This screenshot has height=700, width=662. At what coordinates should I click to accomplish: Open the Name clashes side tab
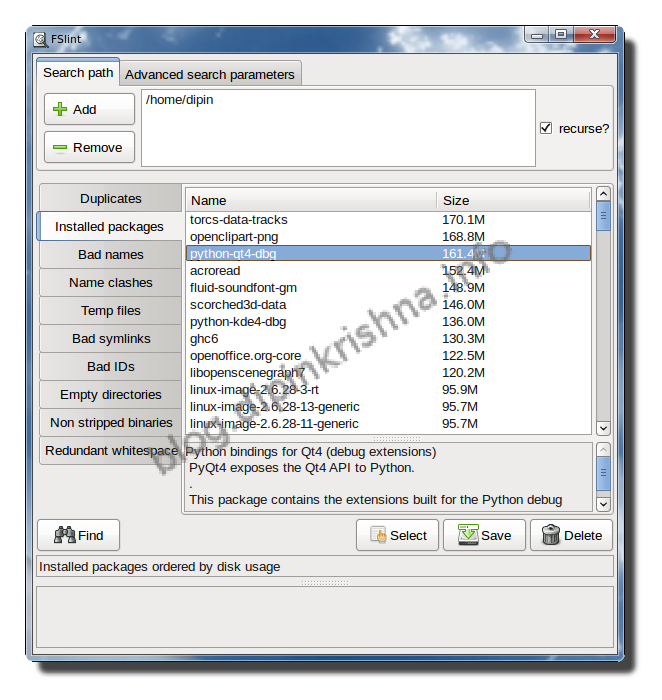[111, 283]
